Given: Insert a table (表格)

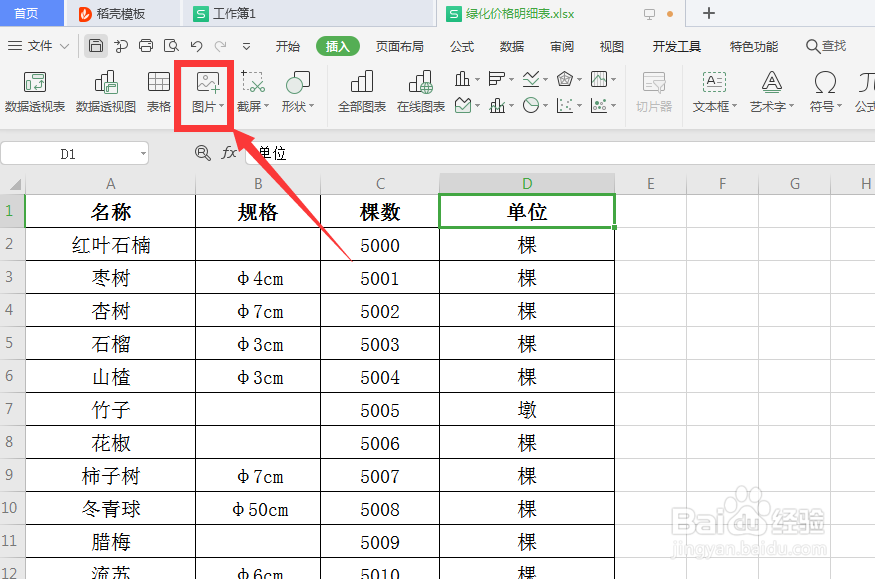Looking at the screenshot, I should pos(158,92).
